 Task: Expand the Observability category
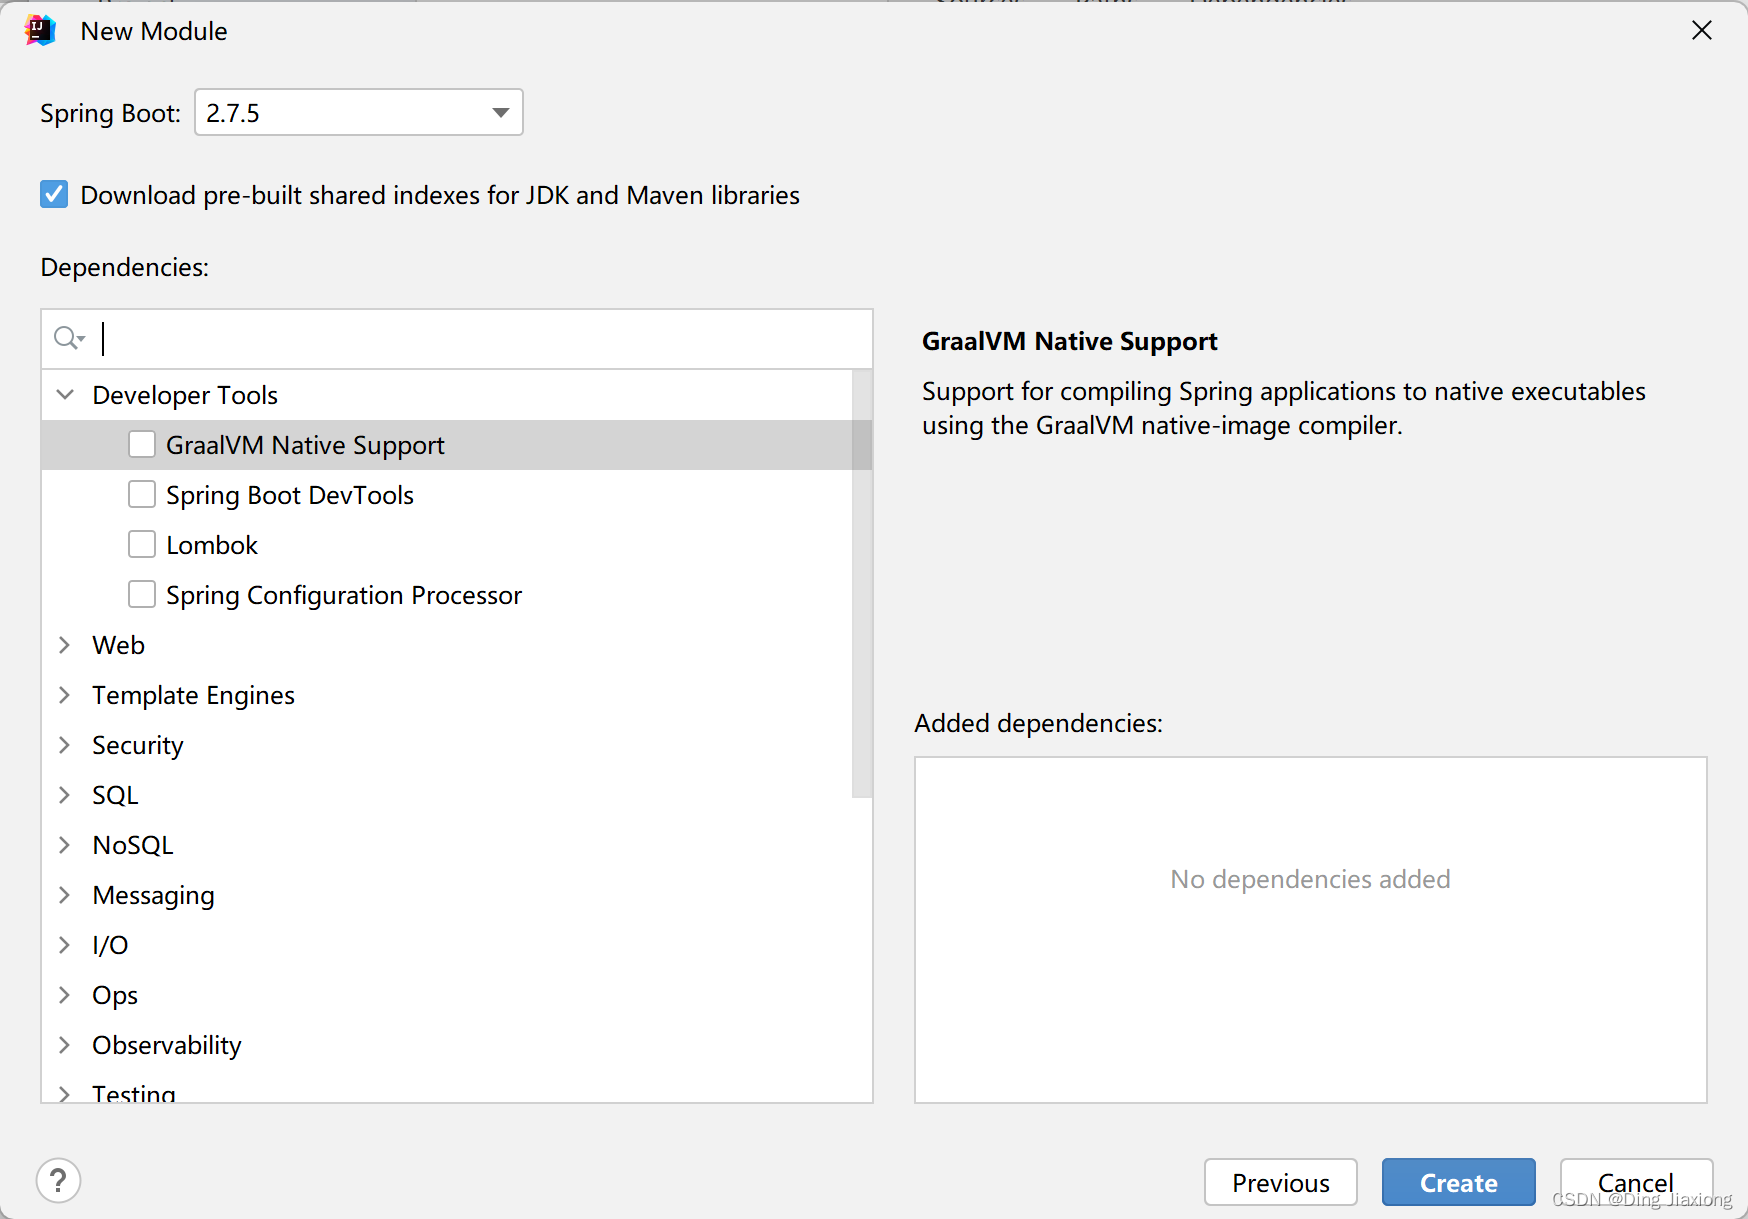tap(65, 1045)
